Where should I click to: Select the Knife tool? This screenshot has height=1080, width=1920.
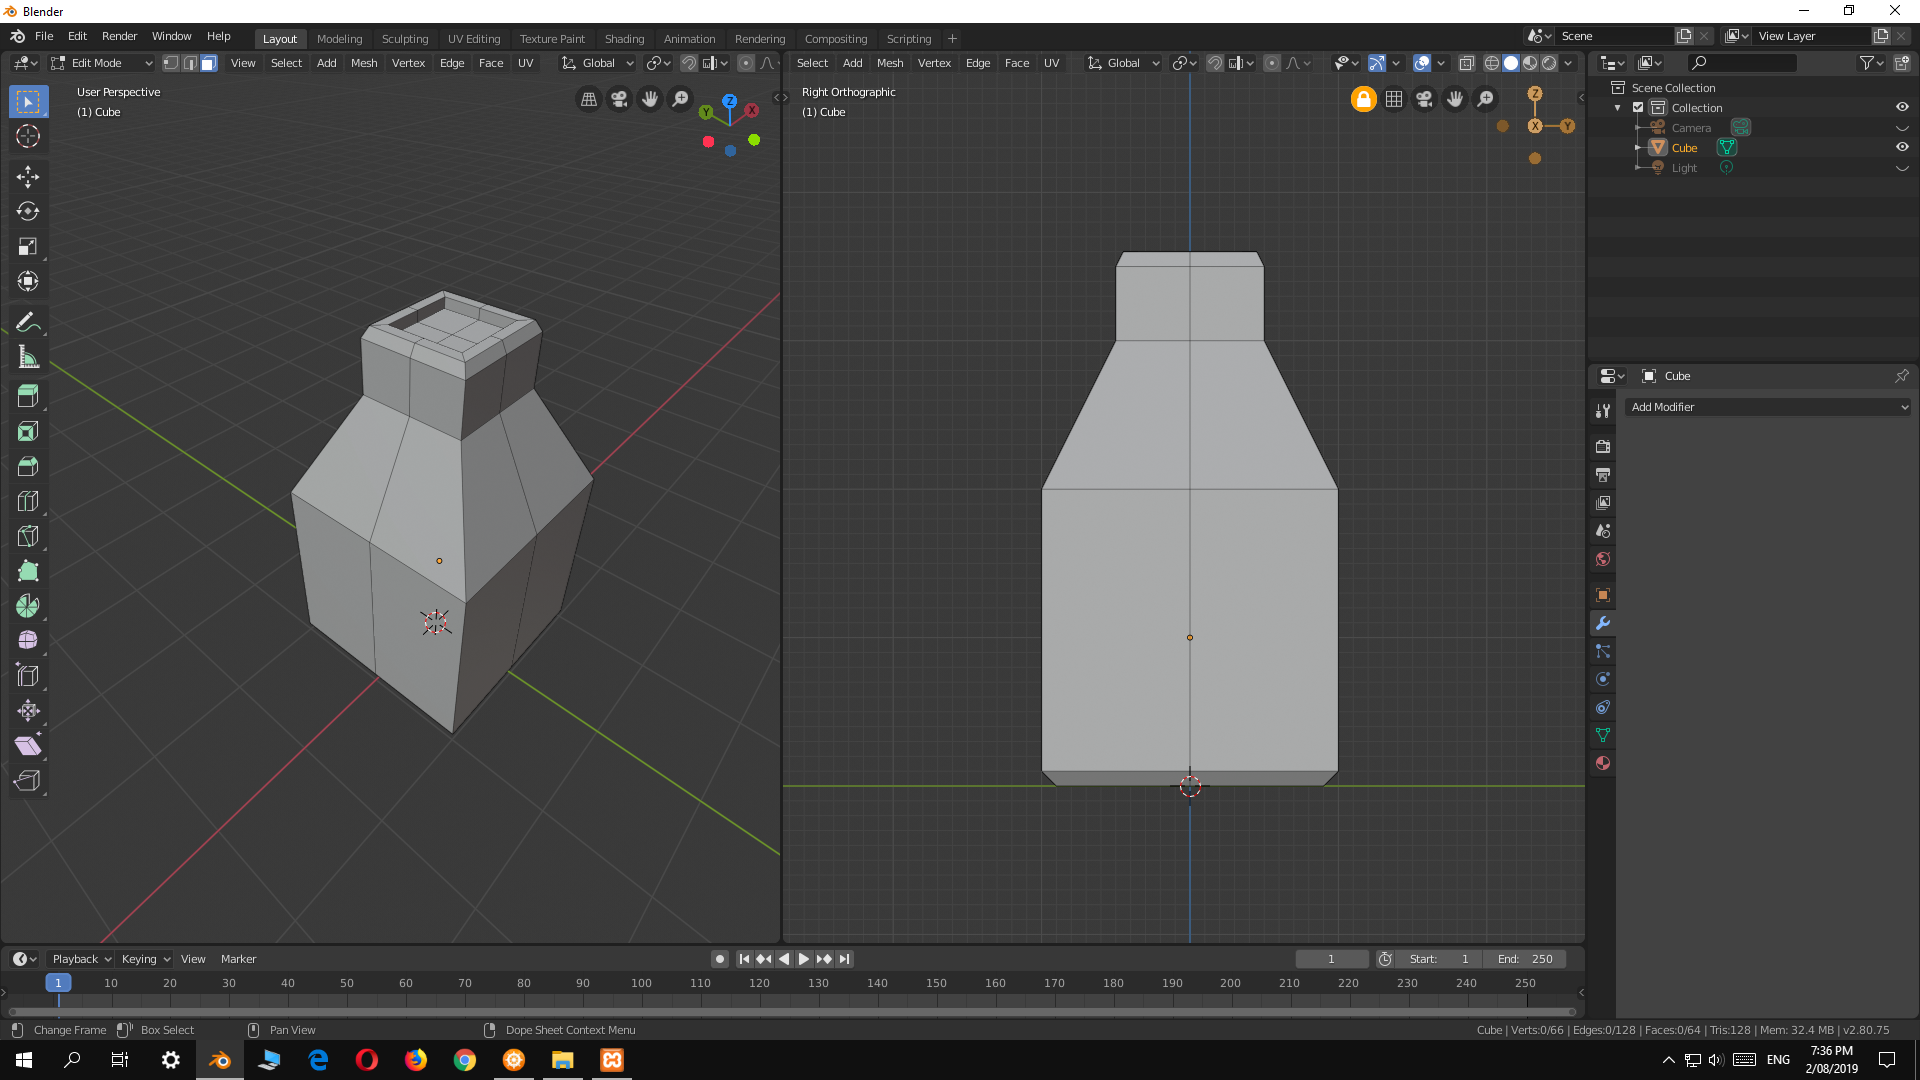28,536
